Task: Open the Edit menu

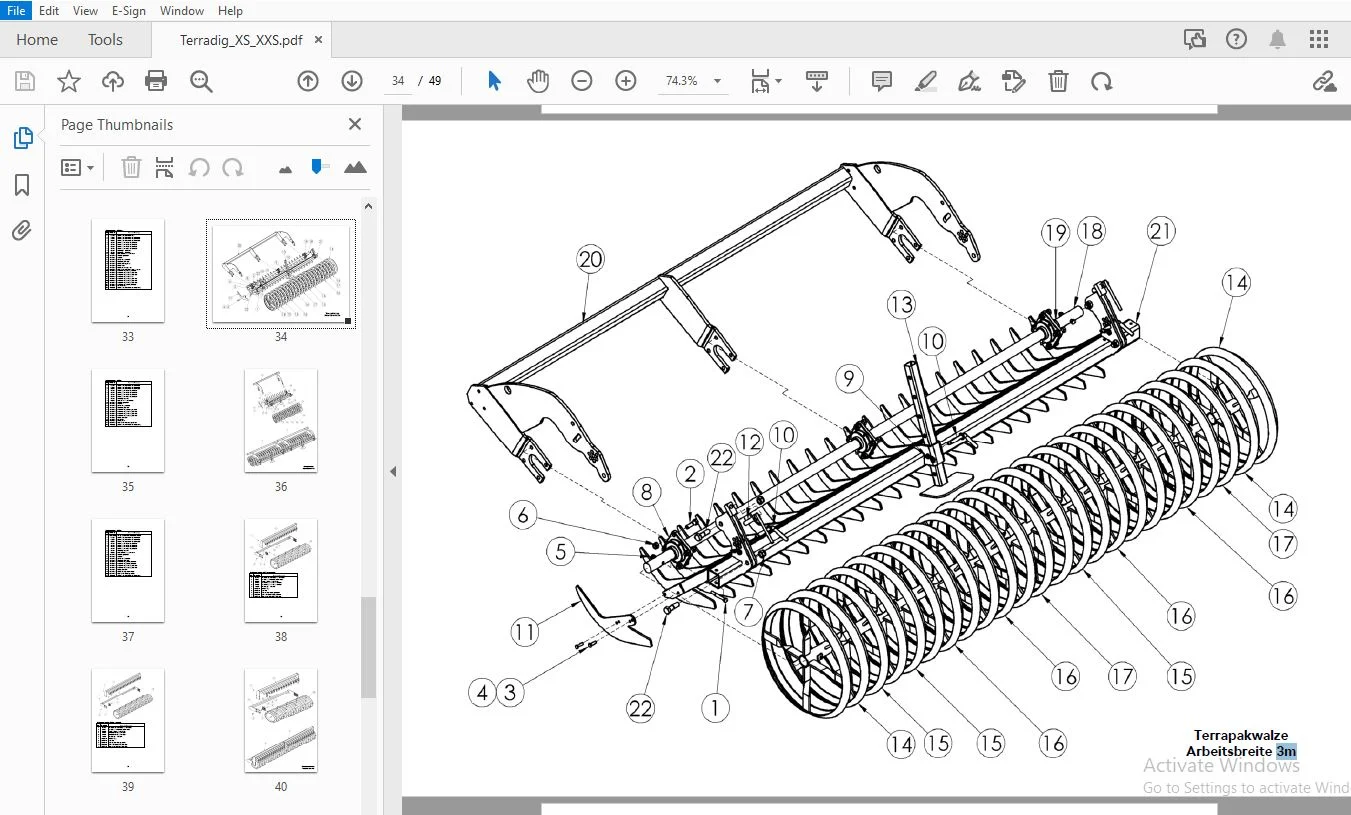Action: coord(49,11)
